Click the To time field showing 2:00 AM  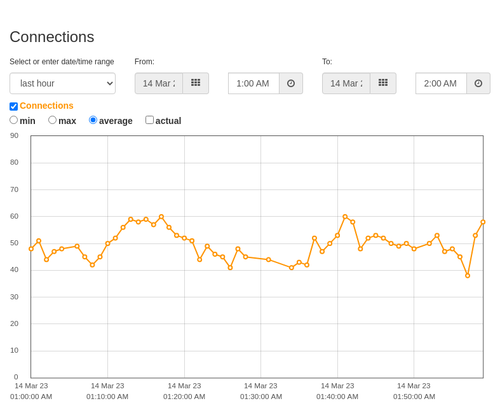tap(441, 83)
